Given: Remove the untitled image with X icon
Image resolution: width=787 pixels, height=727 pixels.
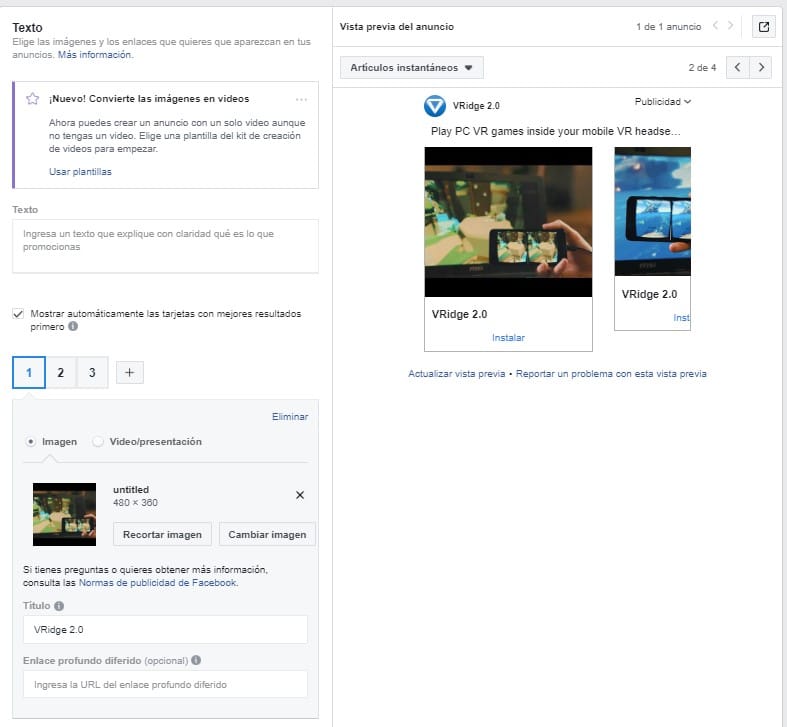Looking at the screenshot, I should pyautogui.click(x=300, y=495).
